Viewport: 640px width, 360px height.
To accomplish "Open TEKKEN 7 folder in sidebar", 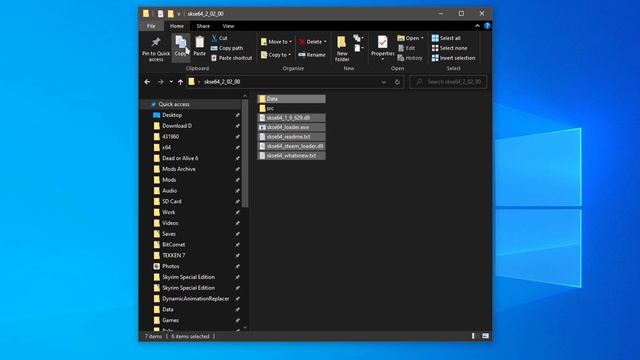I will coord(173,255).
